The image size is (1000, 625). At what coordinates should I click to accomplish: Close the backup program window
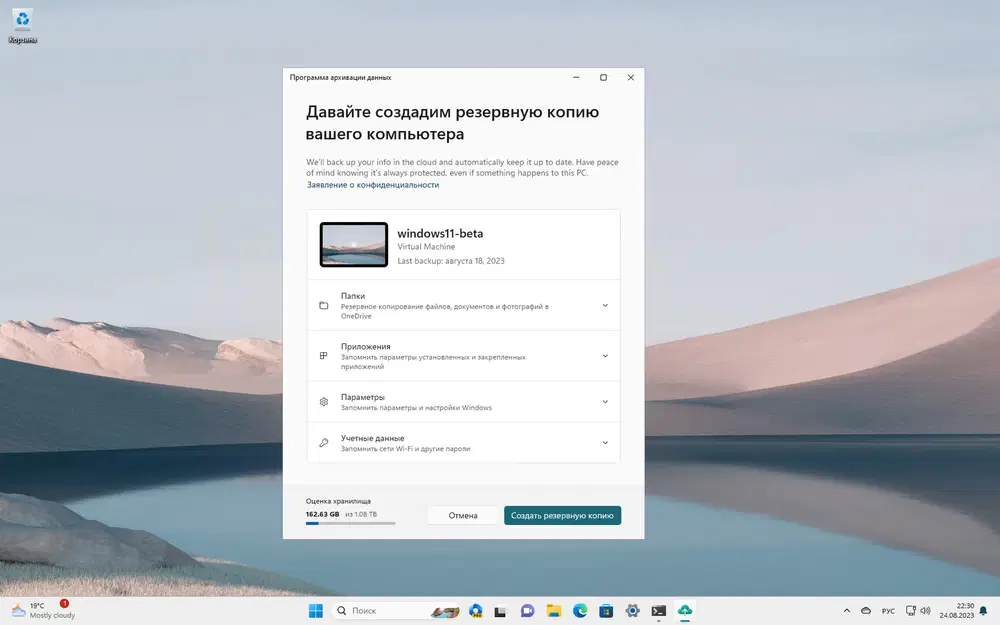(631, 77)
